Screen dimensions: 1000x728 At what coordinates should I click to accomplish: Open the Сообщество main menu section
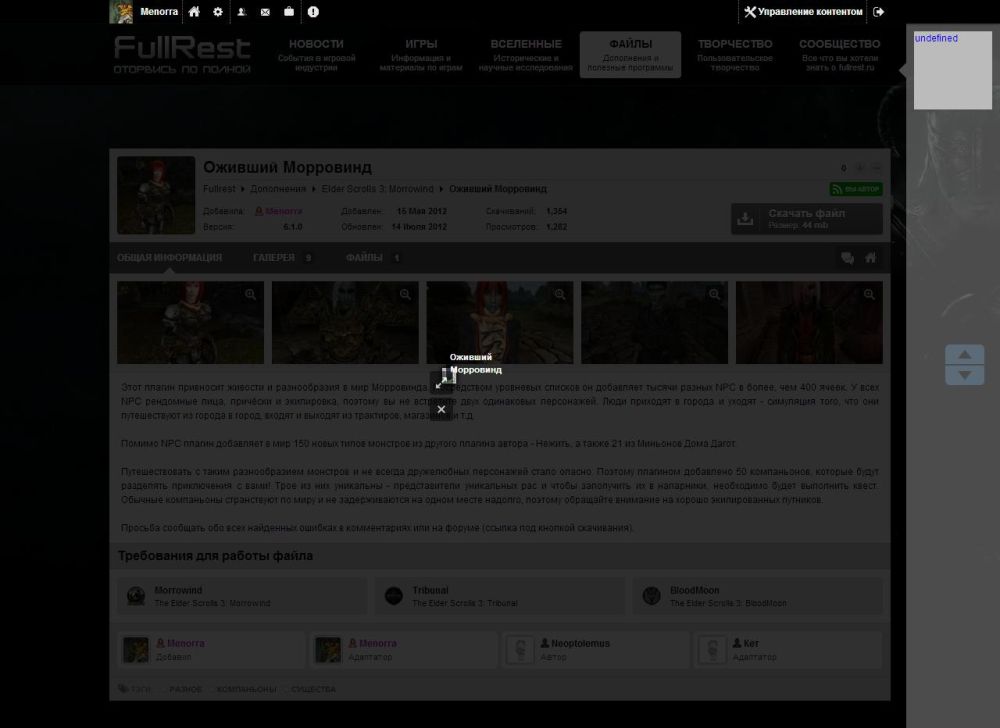click(x=839, y=54)
